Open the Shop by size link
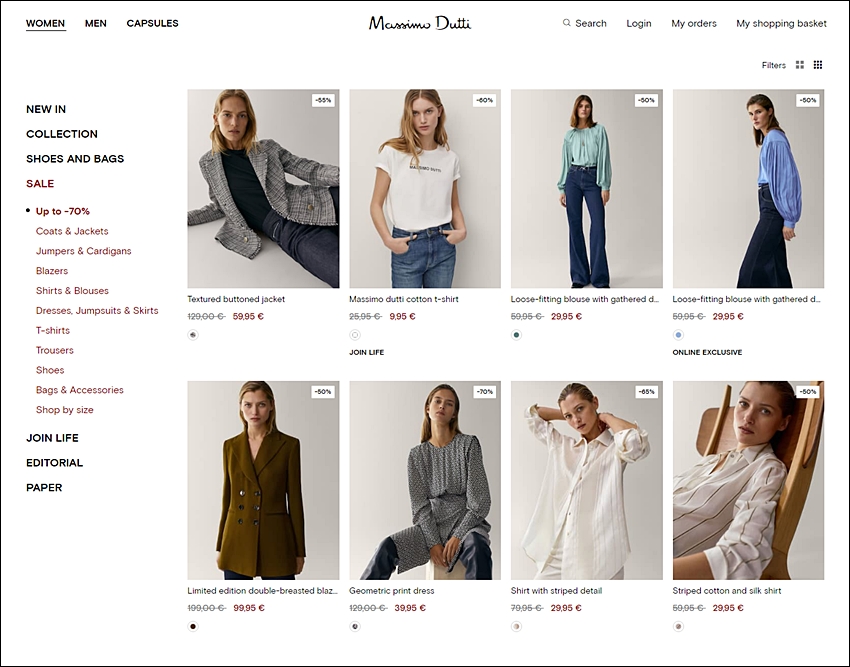The width and height of the screenshot is (850, 667). tap(65, 410)
